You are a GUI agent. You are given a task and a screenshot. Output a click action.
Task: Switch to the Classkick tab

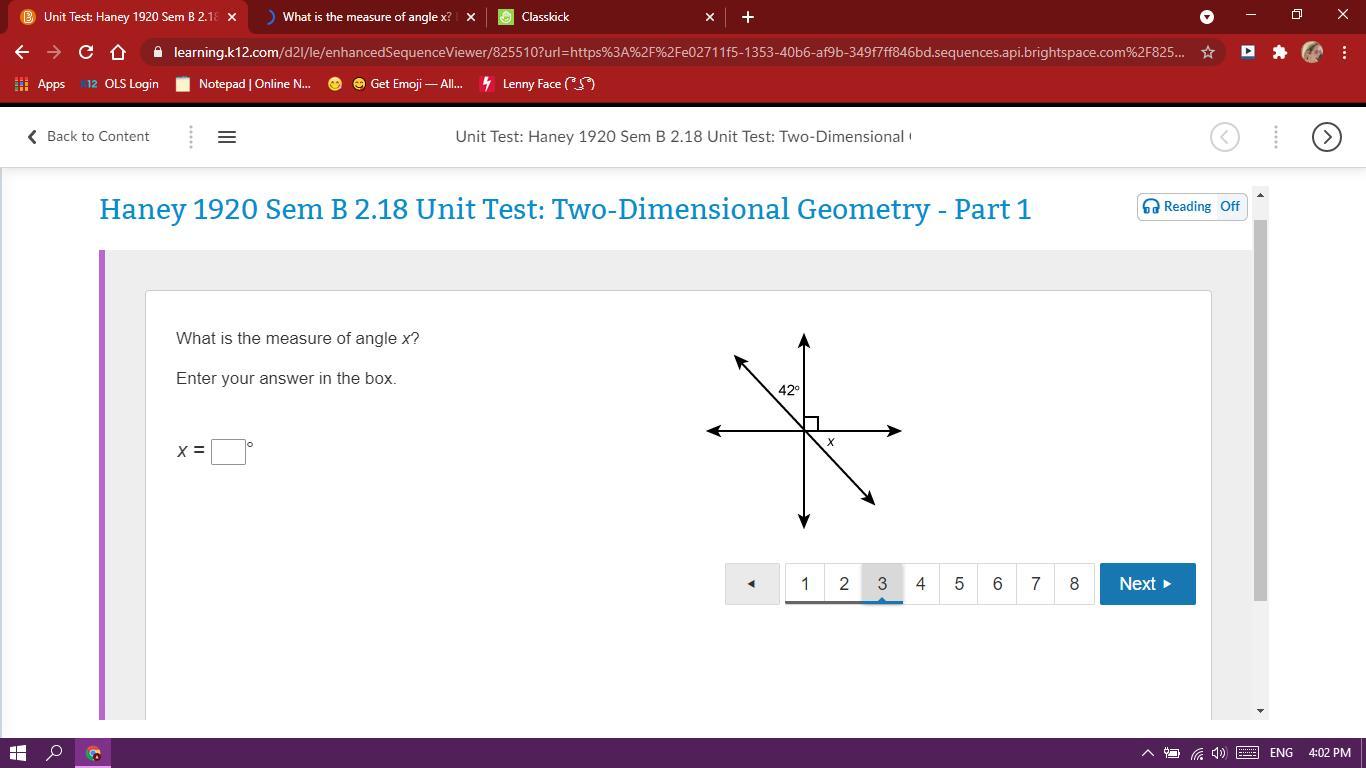coord(607,17)
